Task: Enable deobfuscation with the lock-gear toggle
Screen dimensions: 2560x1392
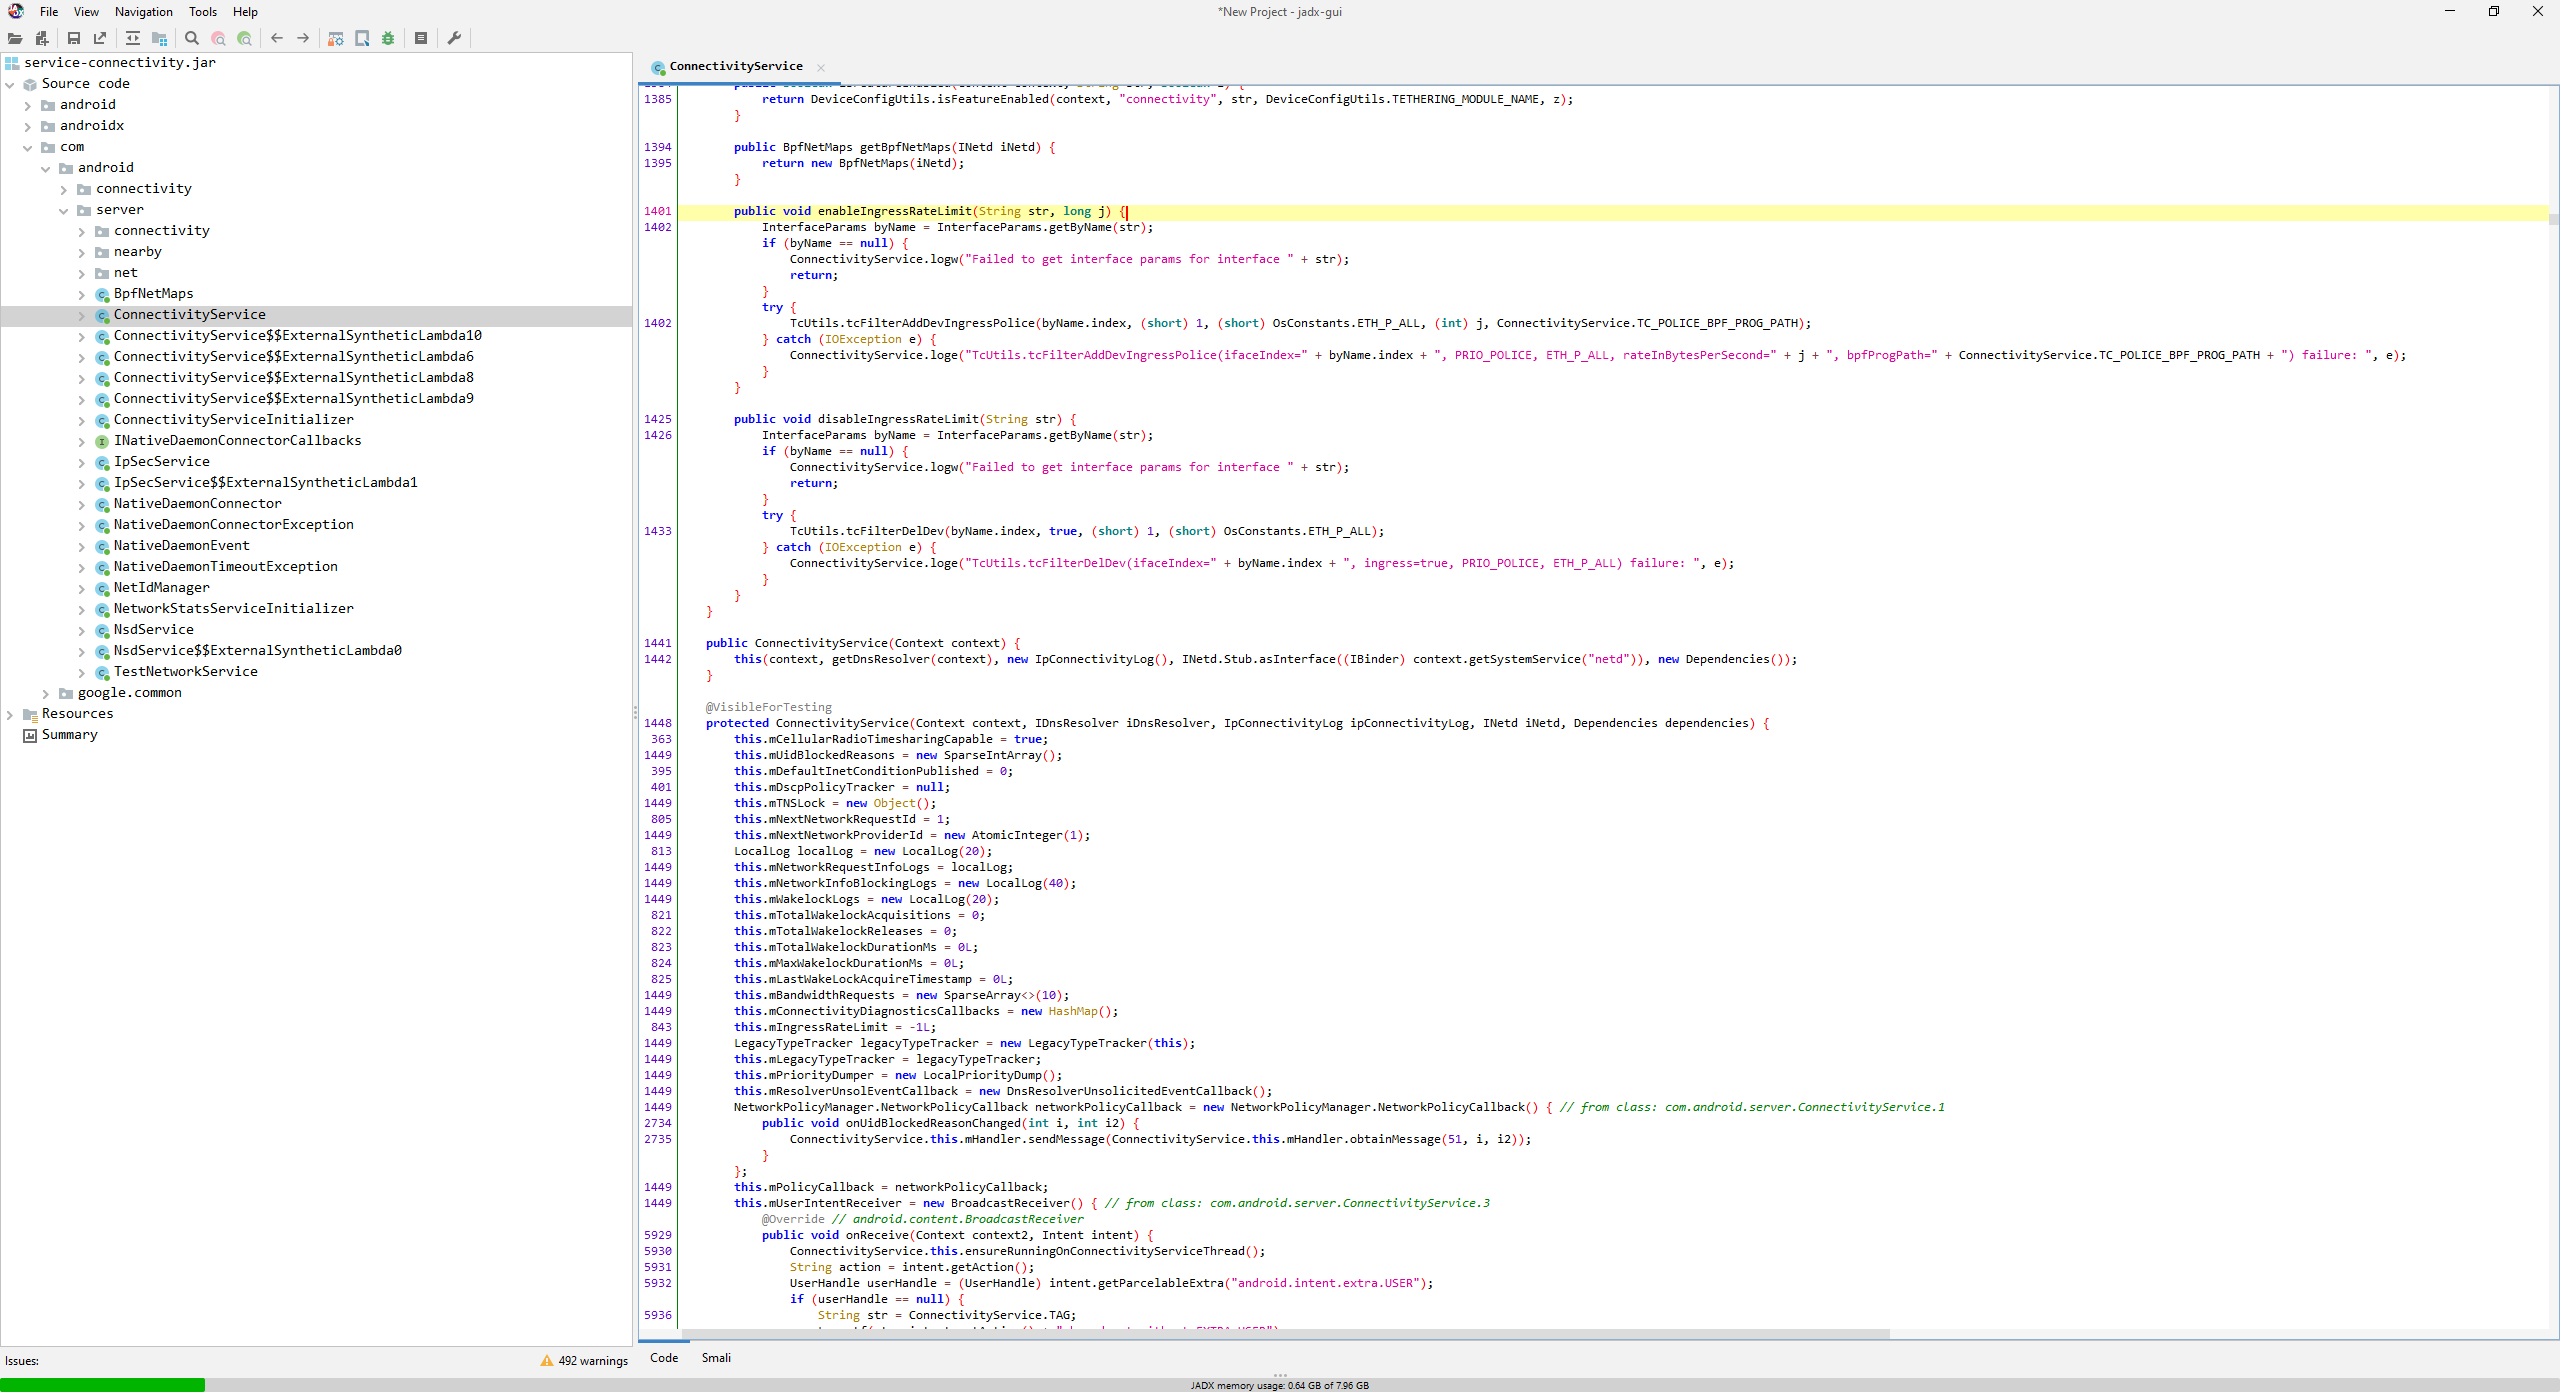Action: coord(336,38)
